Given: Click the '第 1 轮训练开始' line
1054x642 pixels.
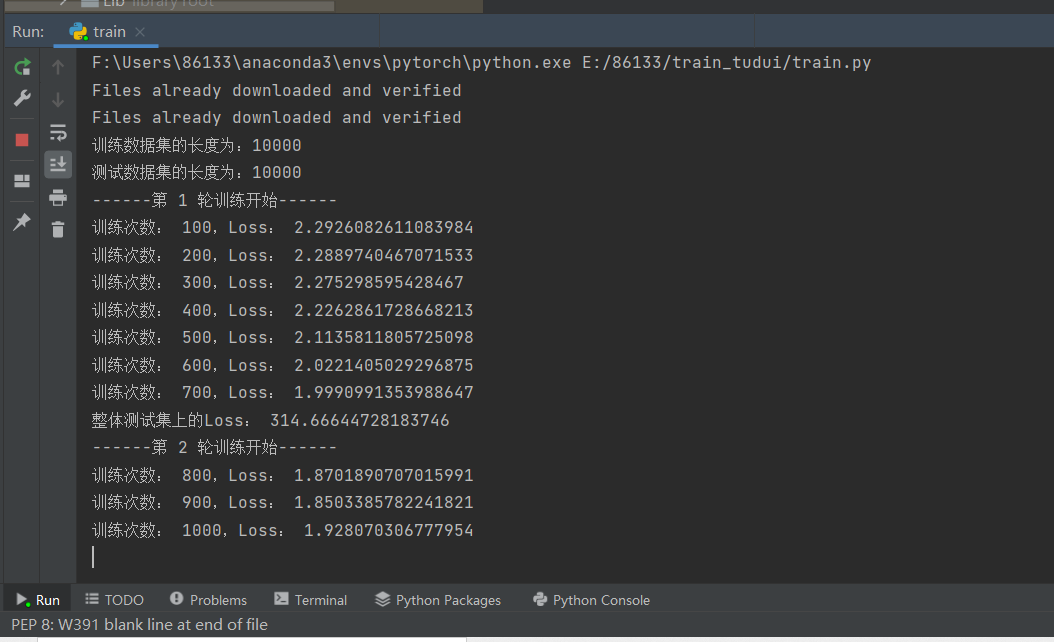Looking at the screenshot, I should [214, 200].
